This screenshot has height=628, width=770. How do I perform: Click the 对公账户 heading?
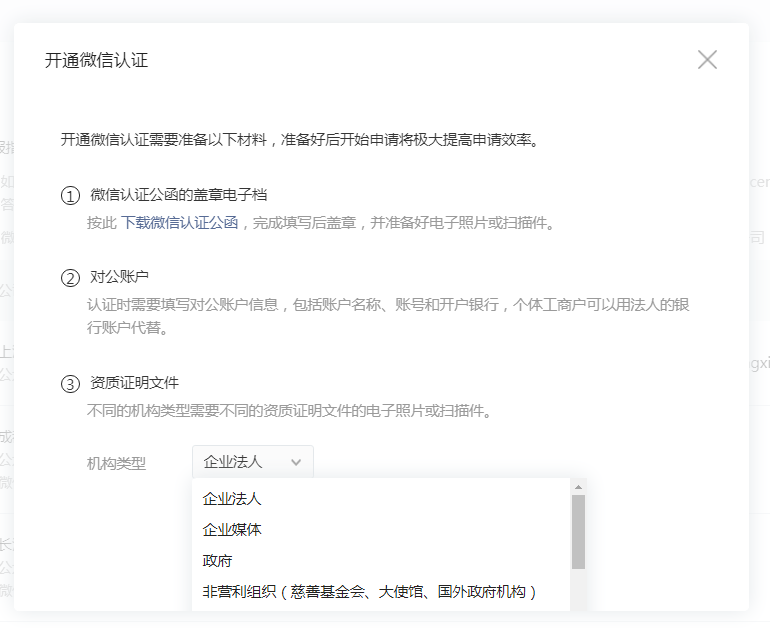119,277
